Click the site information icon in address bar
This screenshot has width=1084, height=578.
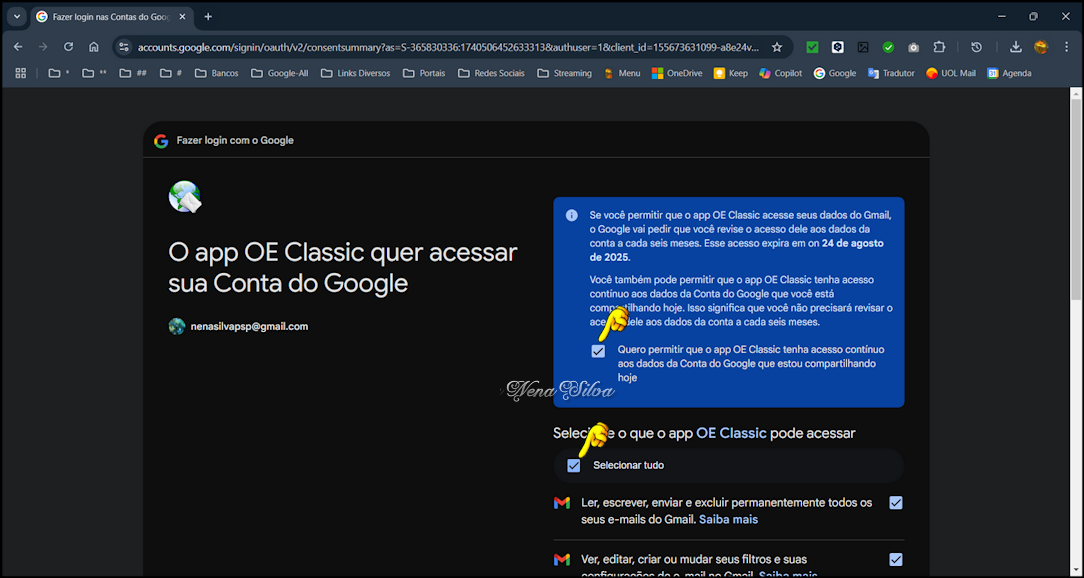click(123, 47)
